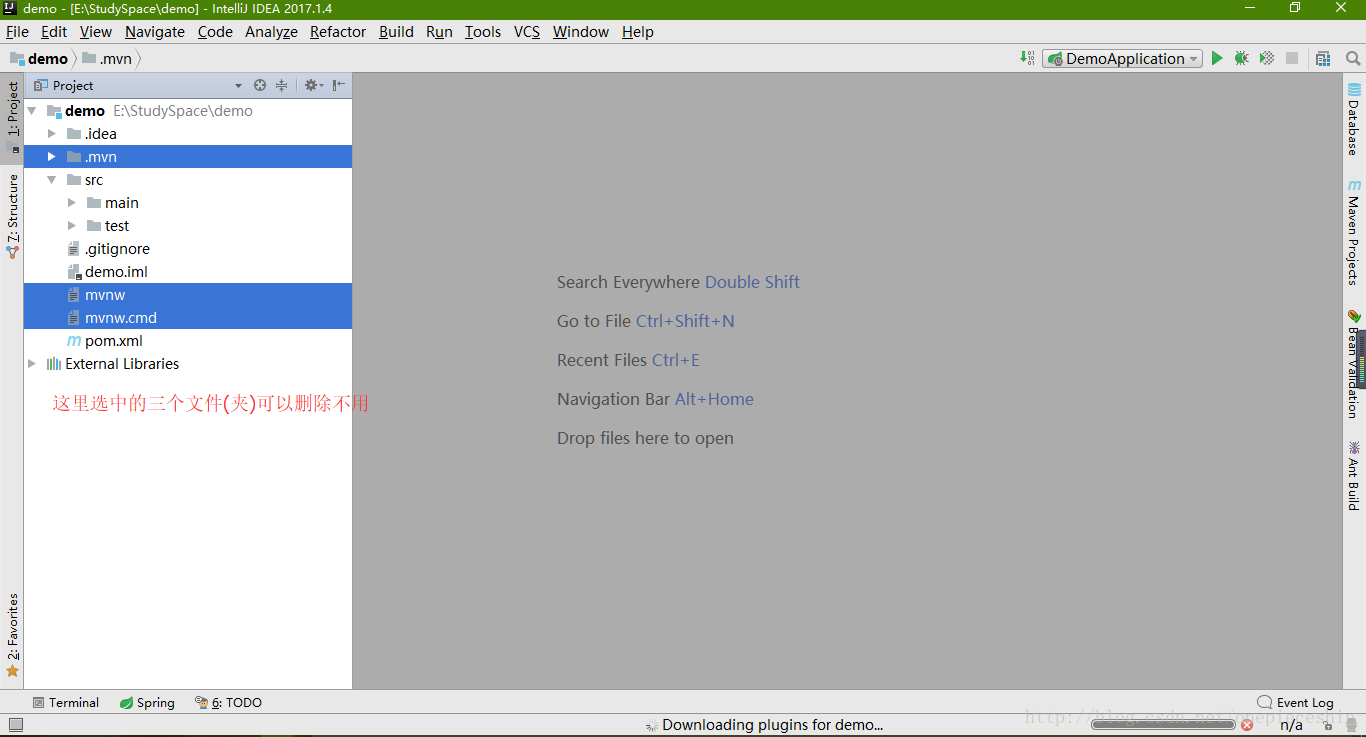1366x737 pixels.
Task: Open the Event Log
Action: pyautogui.click(x=1295, y=703)
